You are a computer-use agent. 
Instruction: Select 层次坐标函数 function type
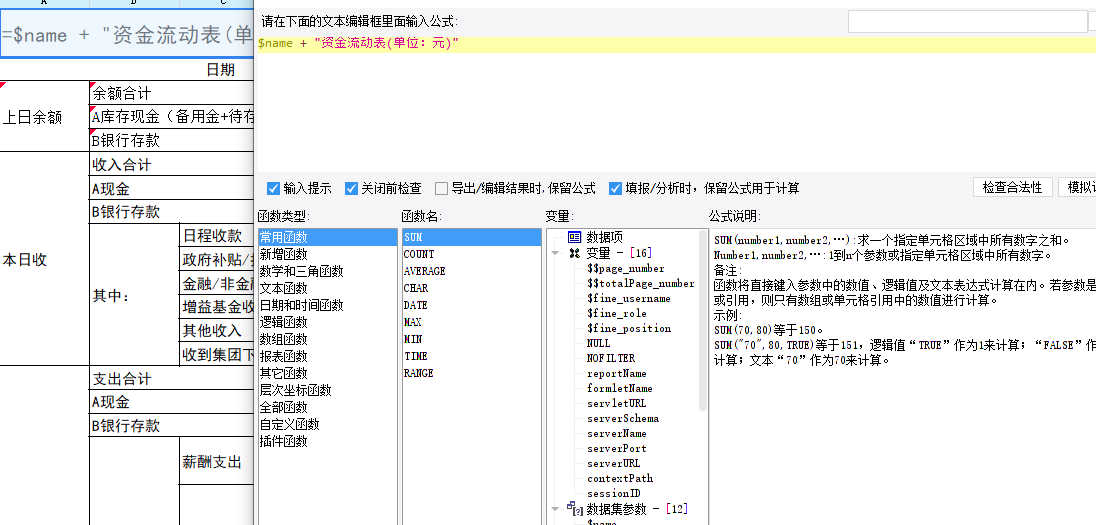pyautogui.click(x=328, y=390)
